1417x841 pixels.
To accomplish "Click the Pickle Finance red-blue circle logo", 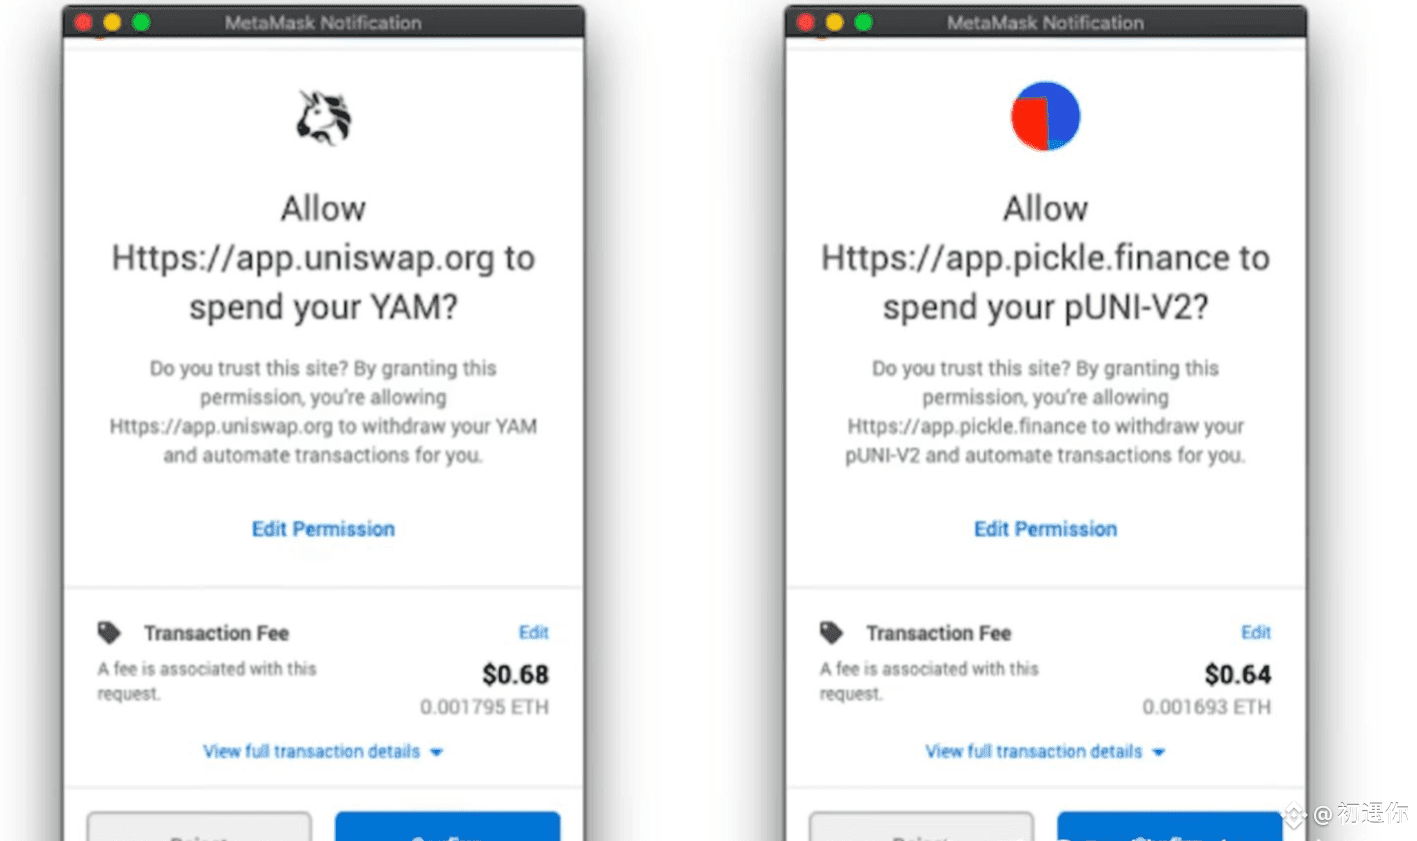I will (x=1045, y=116).
